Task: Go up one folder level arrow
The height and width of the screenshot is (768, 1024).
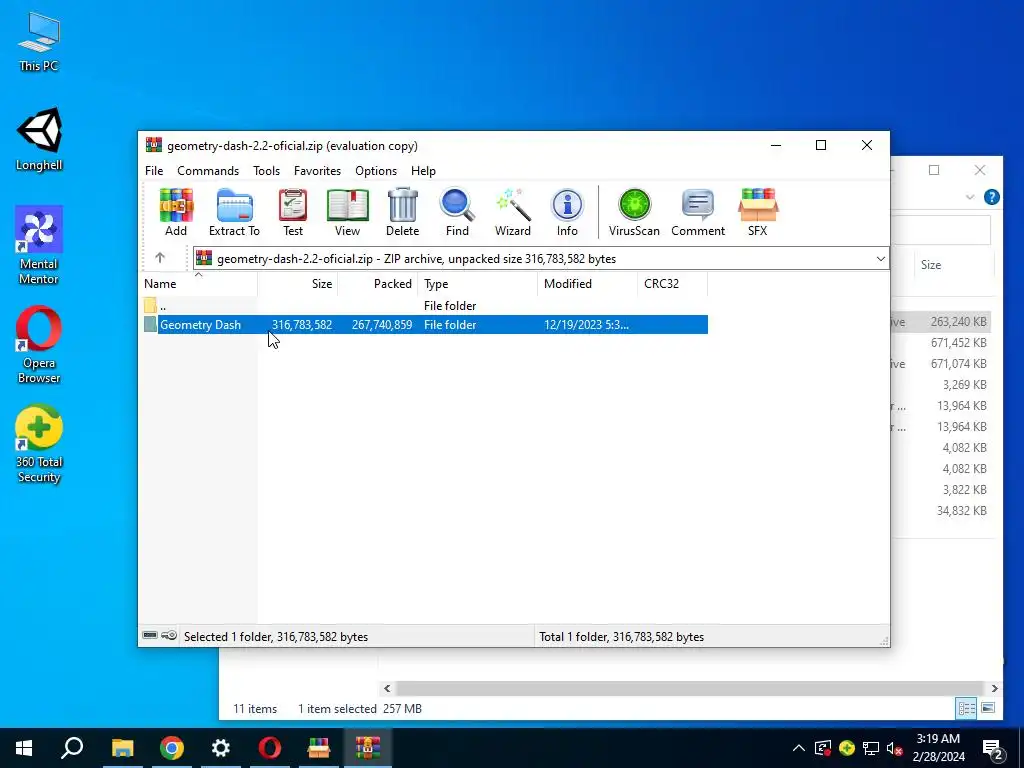Action: [160, 258]
